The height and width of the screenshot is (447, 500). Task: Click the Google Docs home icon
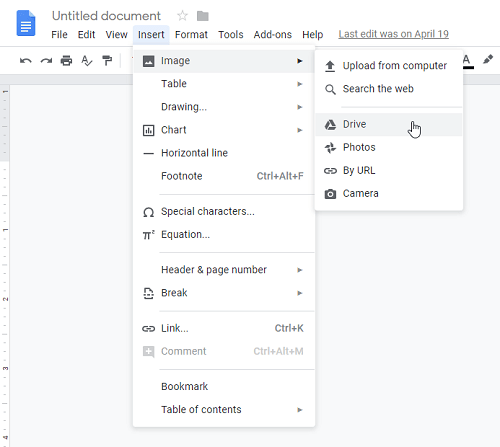26,23
